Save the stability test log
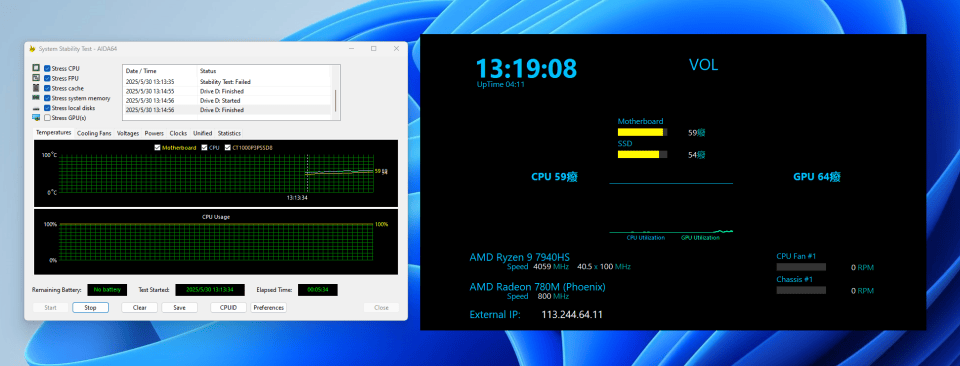The image size is (960, 366). (179, 308)
